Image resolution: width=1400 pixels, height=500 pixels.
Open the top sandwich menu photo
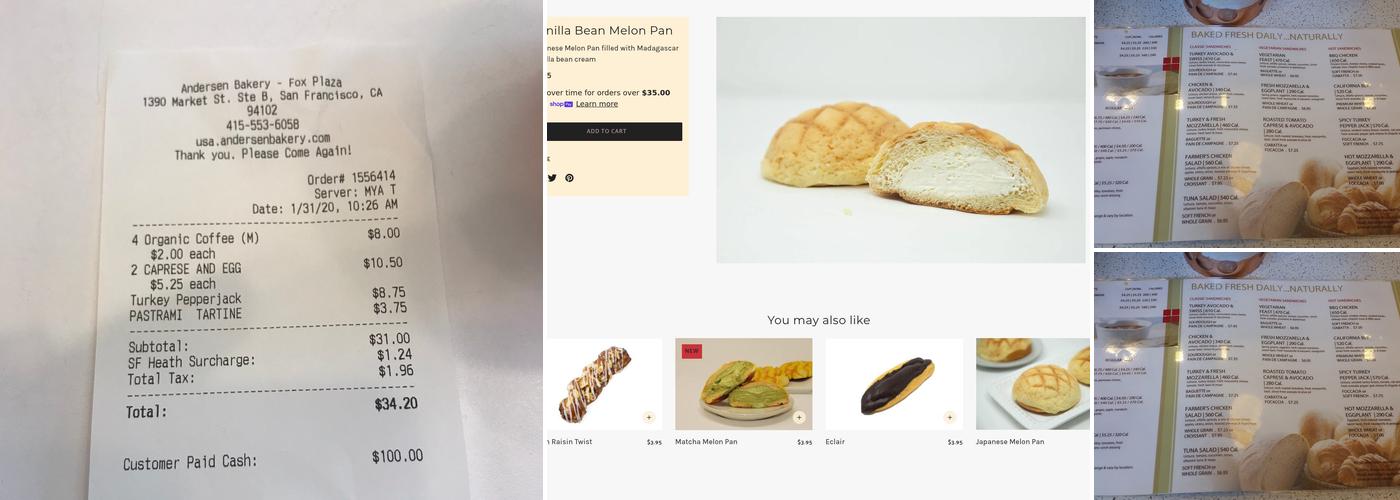point(1247,123)
